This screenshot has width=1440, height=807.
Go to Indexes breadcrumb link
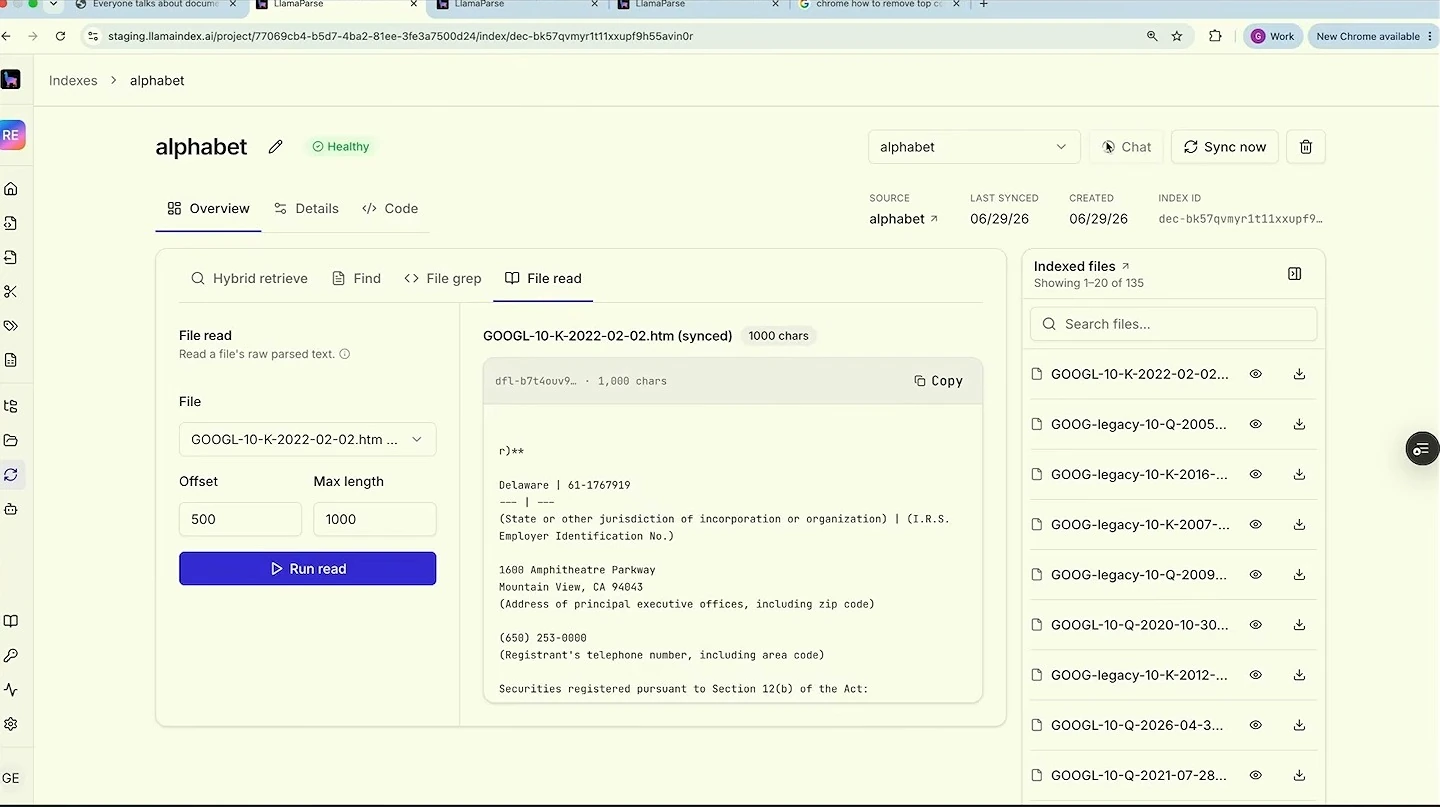(x=73, y=81)
